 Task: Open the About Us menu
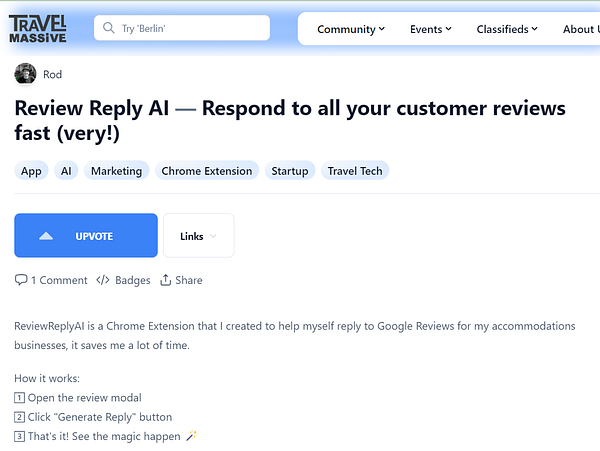(580, 29)
